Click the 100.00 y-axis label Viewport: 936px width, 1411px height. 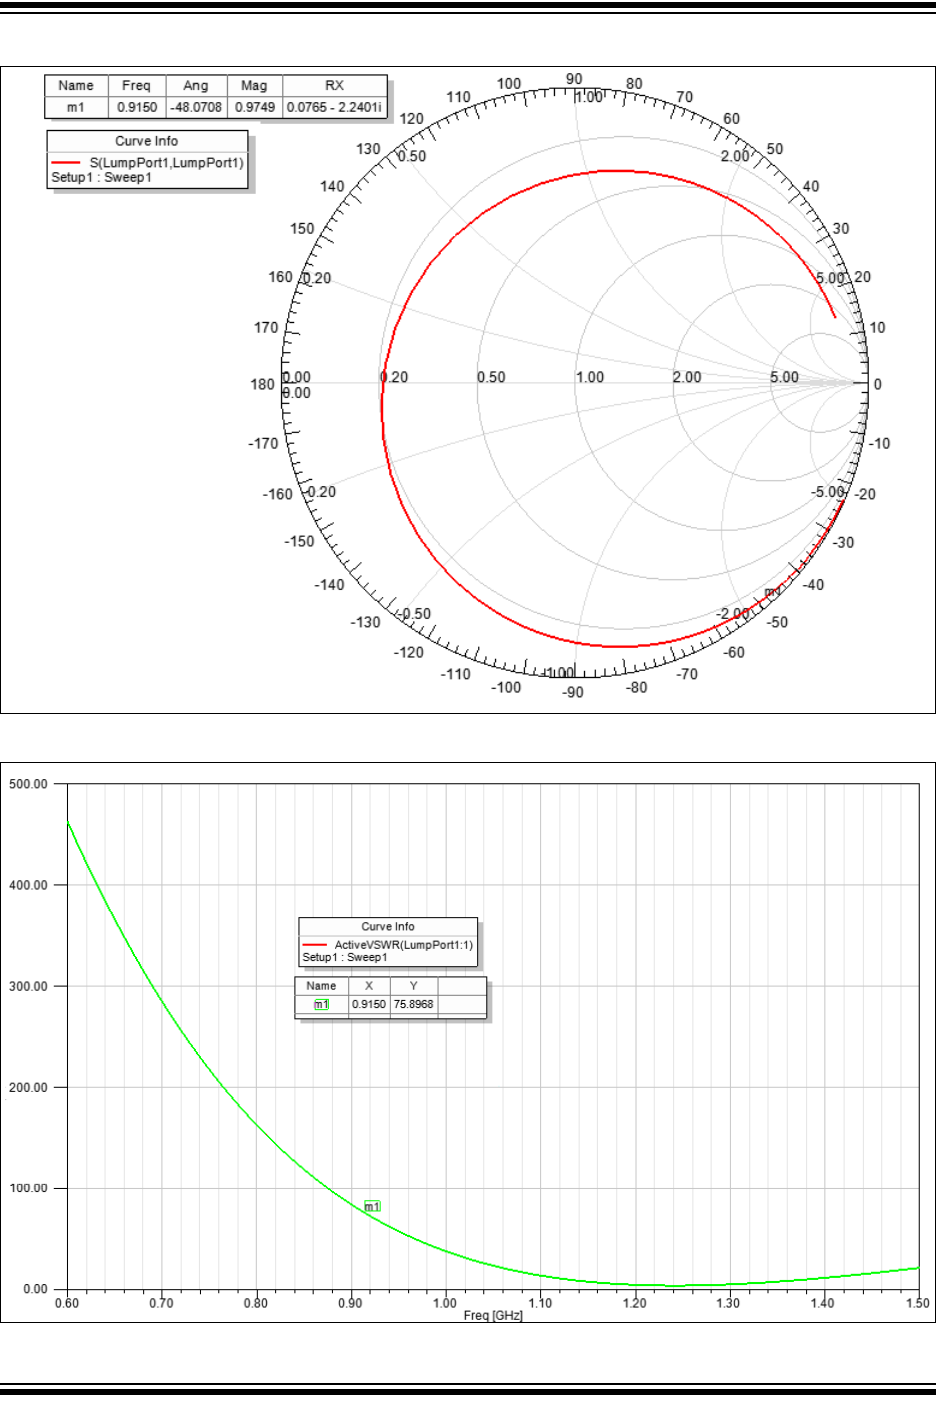(x=28, y=1188)
